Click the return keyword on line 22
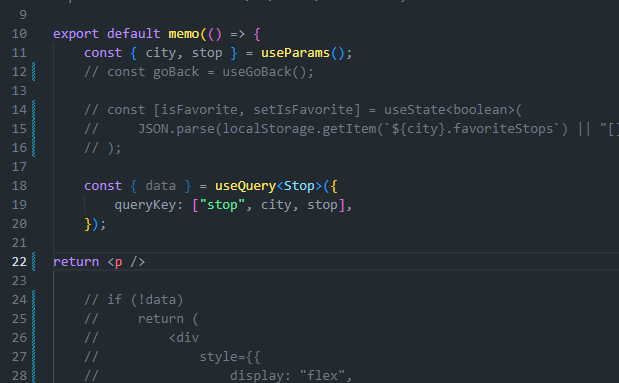 tap(76, 262)
